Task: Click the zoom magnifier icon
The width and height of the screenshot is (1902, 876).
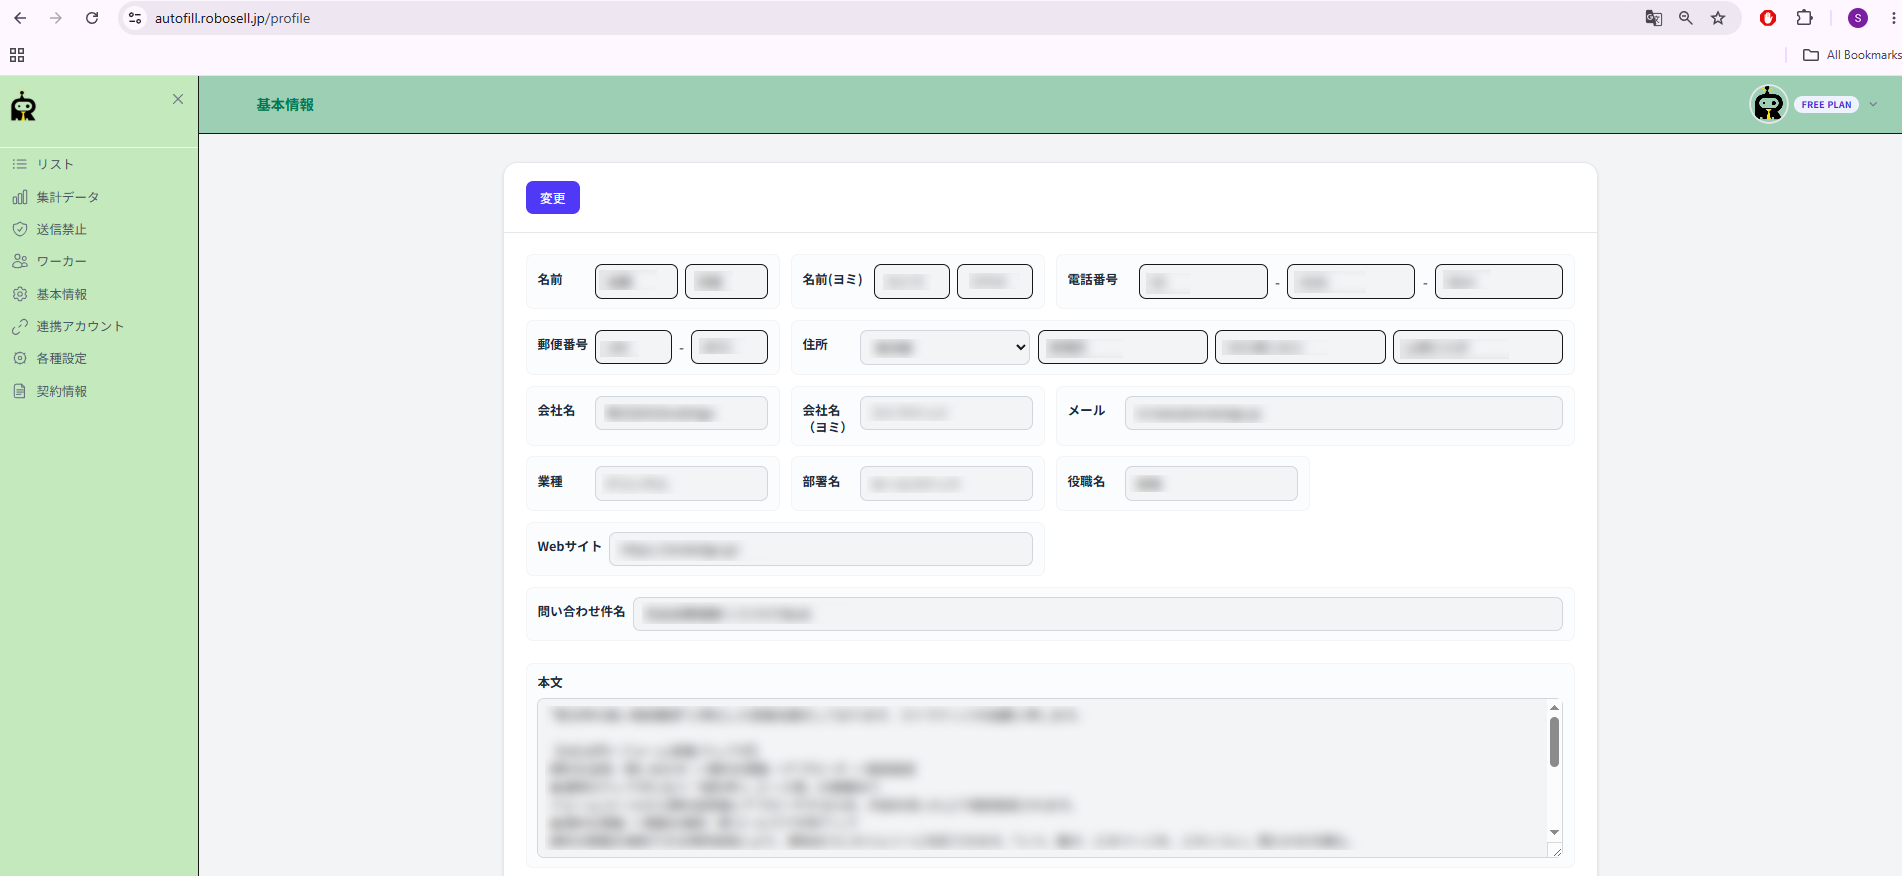Action: (x=1686, y=18)
